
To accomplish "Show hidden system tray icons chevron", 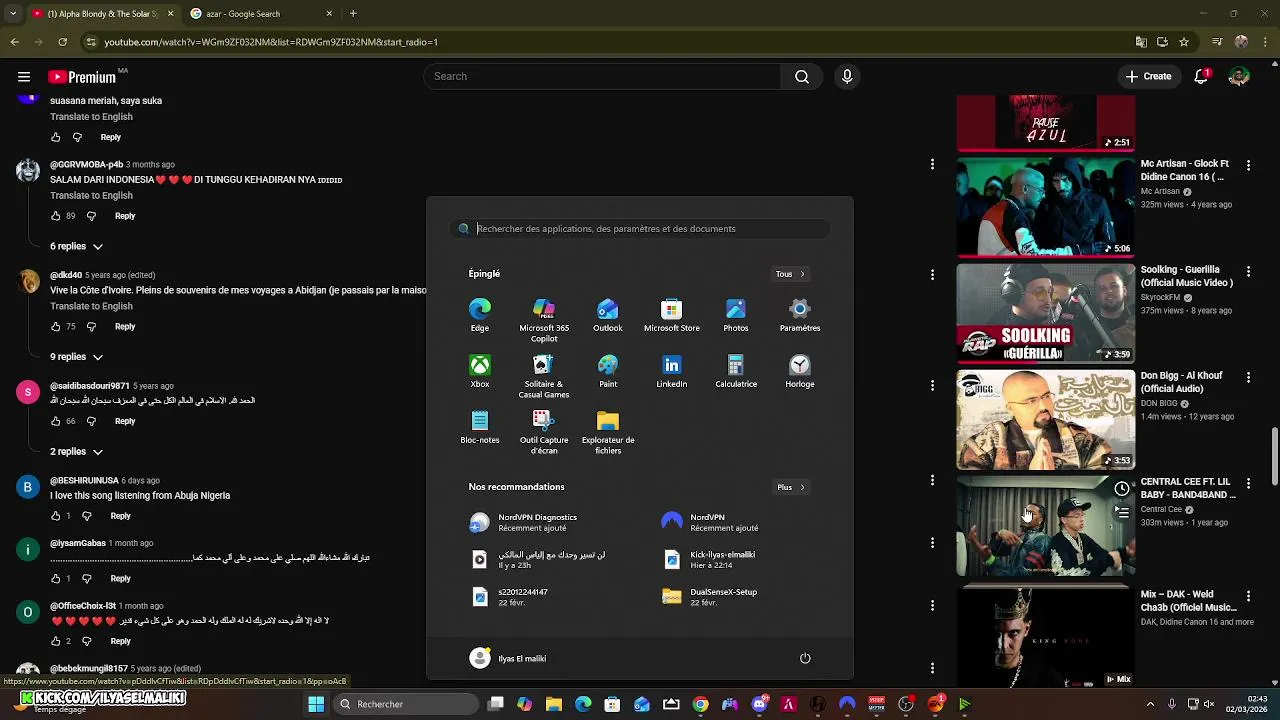I will pos(1150,704).
